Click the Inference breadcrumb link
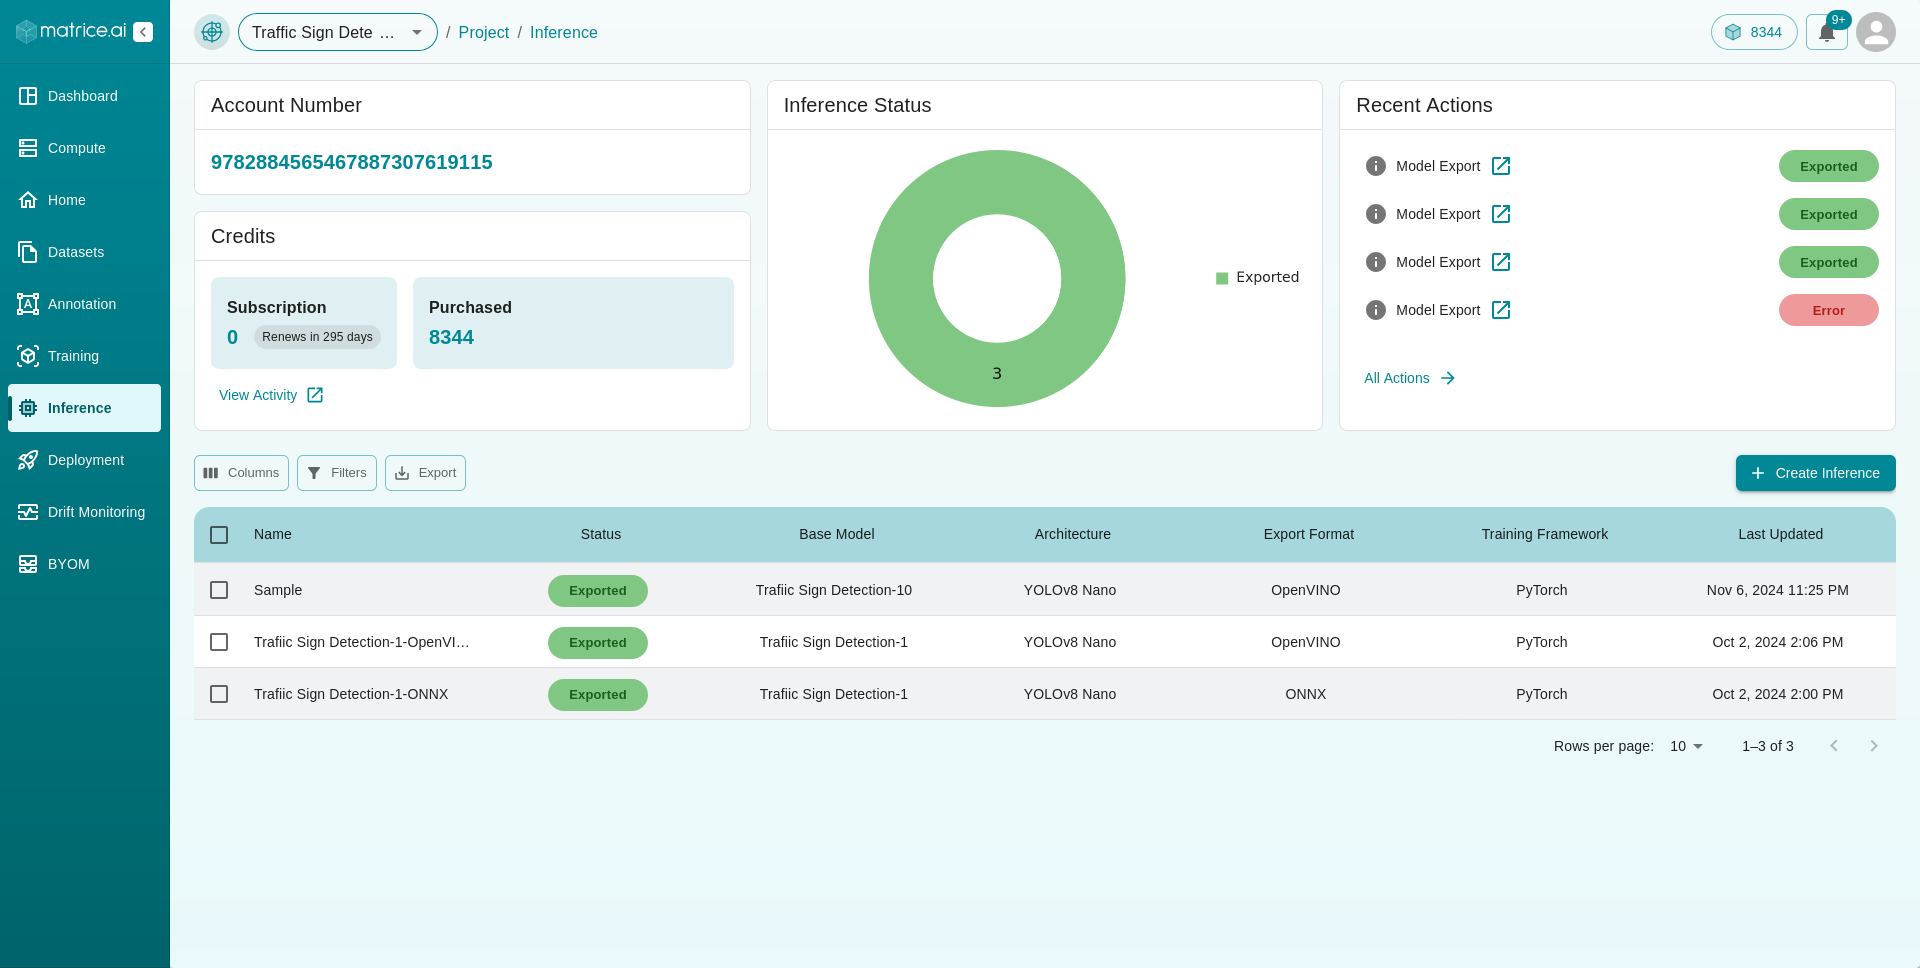Image resolution: width=1920 pixels, height=968 pixels. [564, 32]
